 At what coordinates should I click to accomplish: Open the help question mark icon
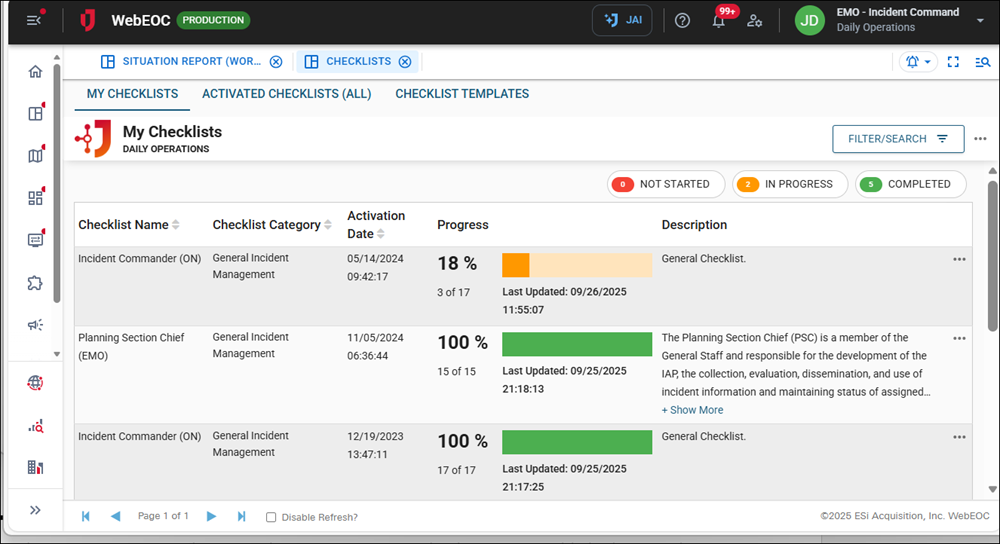point(683,20)
